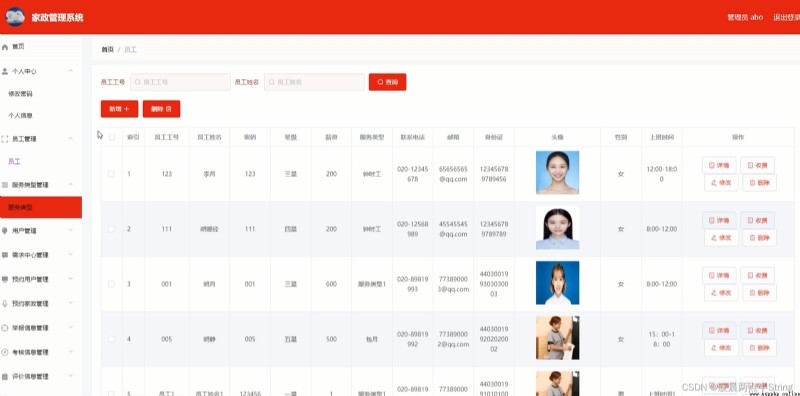The width and height of the screenshot is (800, 396).
Task: Click the 新增 + add button
Action: [119, 109]
